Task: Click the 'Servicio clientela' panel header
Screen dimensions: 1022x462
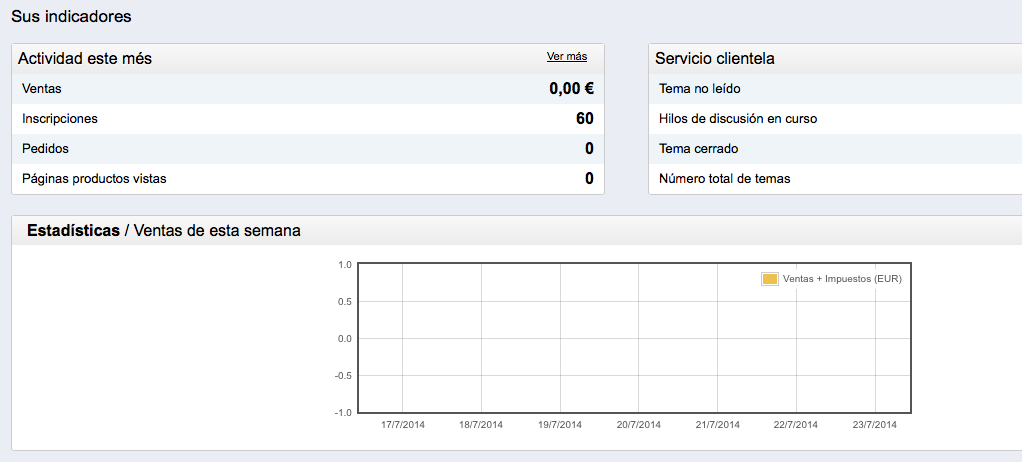Action: point(714,59)
